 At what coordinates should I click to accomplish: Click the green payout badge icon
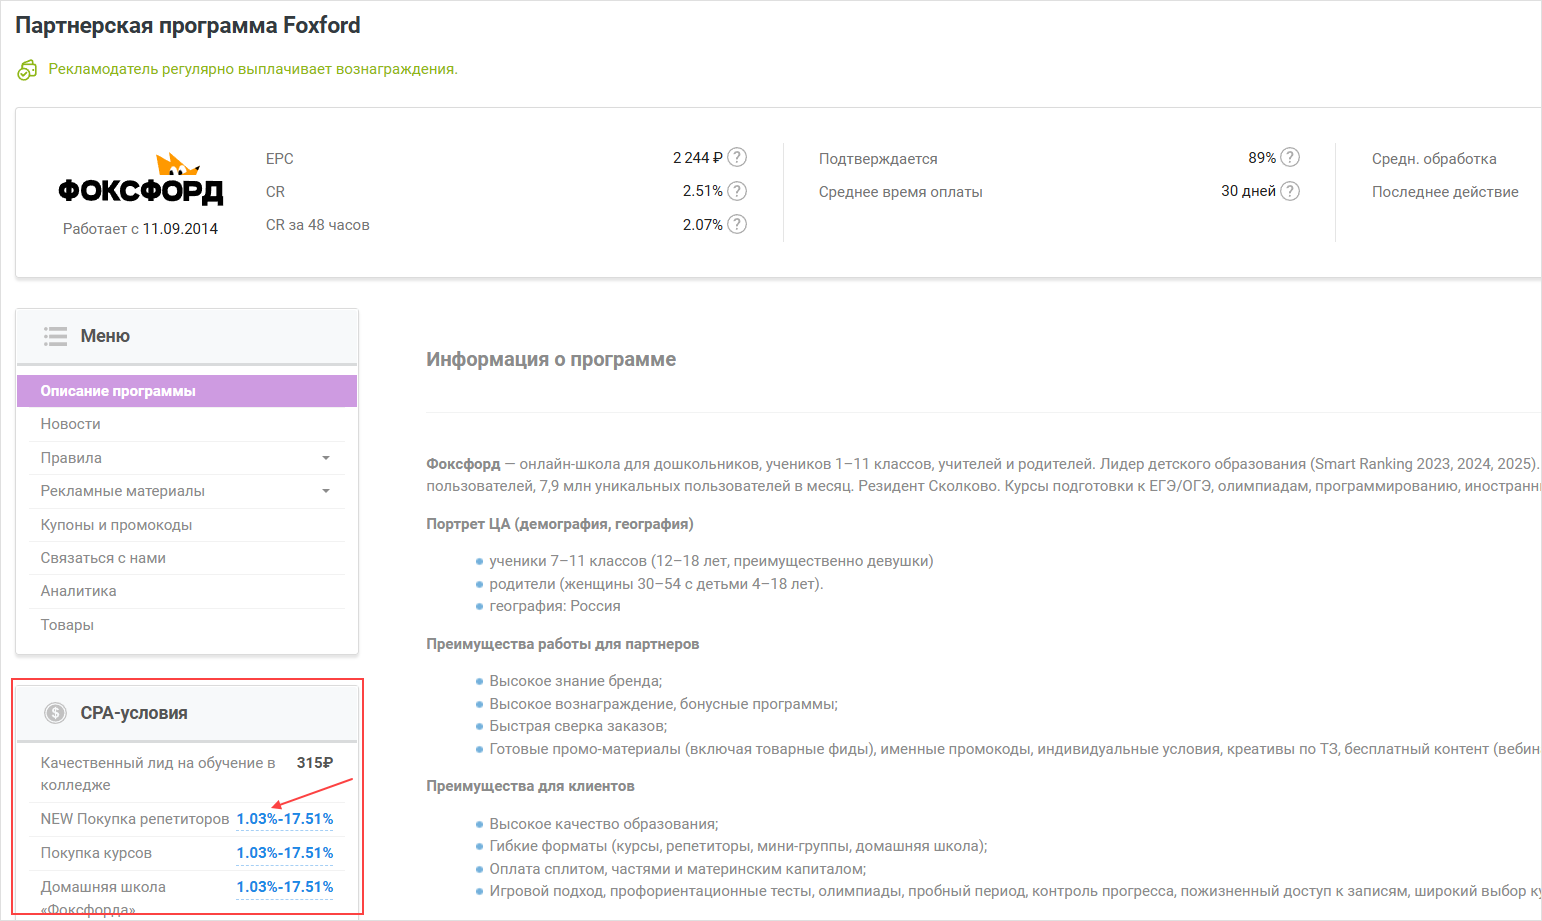[x=27, y=70]
